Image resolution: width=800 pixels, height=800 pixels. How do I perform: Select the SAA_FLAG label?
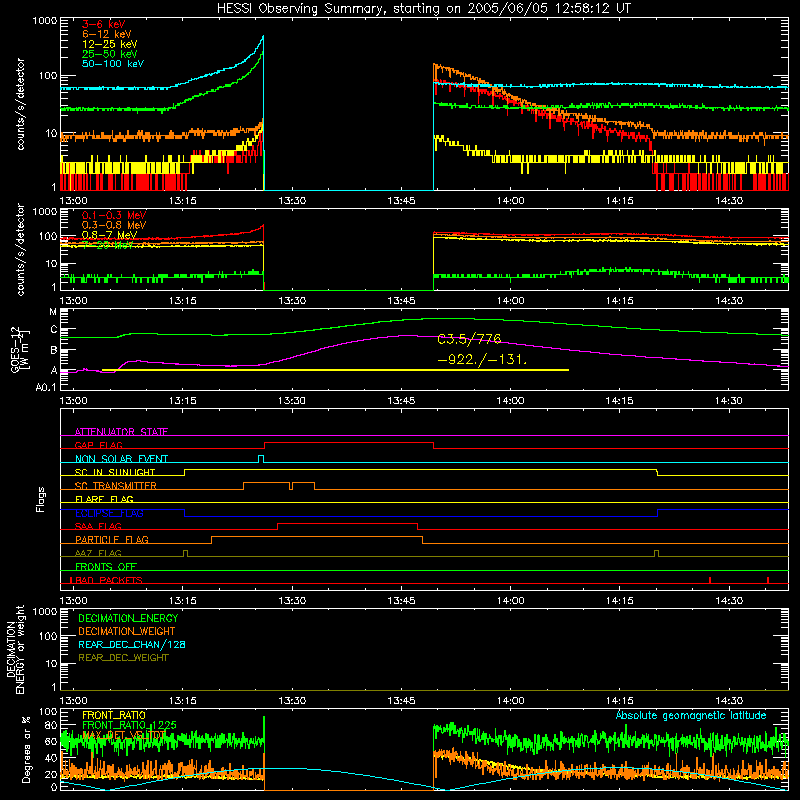tap(98, 526)
